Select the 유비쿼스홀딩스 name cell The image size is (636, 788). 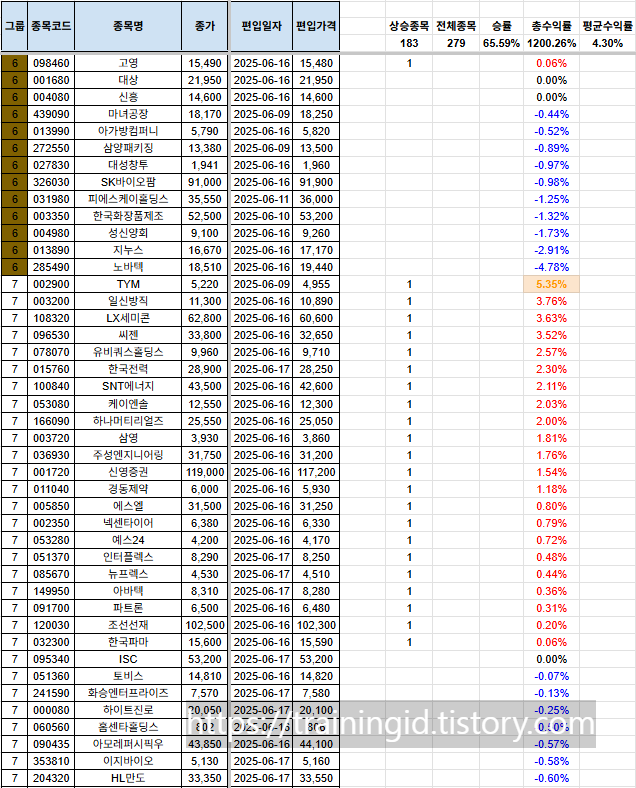(128, 352)
